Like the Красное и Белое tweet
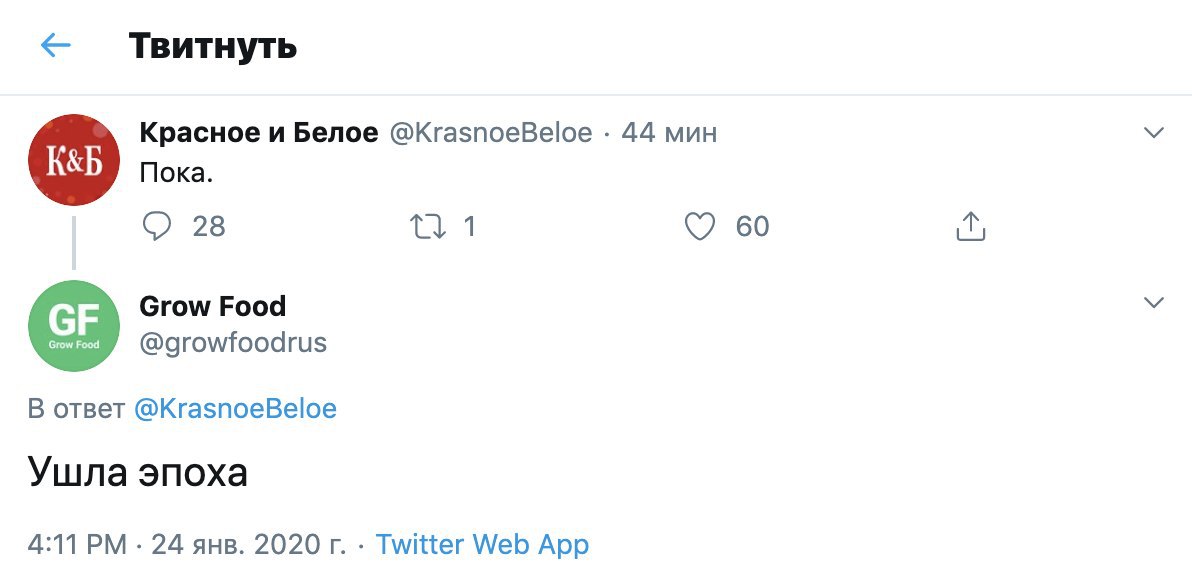 tap(699, 226)
